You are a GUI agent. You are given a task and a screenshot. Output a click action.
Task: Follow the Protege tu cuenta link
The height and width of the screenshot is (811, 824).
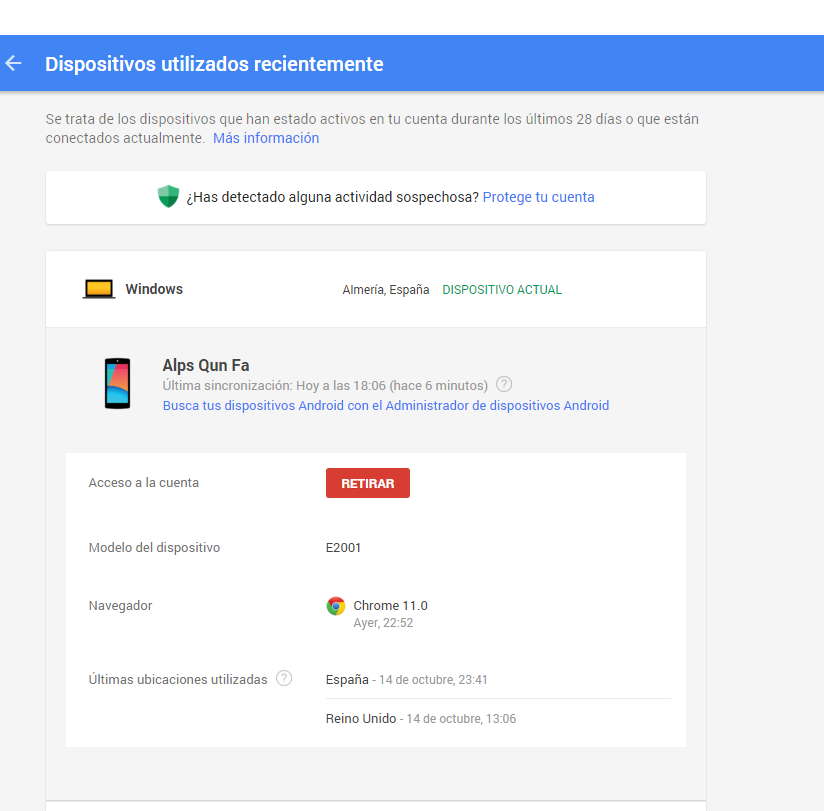(x=538, y=197)
